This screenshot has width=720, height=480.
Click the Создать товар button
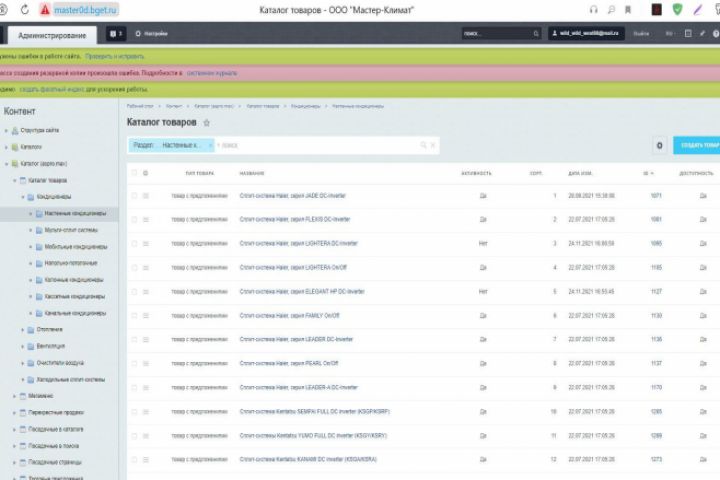(x=697, y=145)
